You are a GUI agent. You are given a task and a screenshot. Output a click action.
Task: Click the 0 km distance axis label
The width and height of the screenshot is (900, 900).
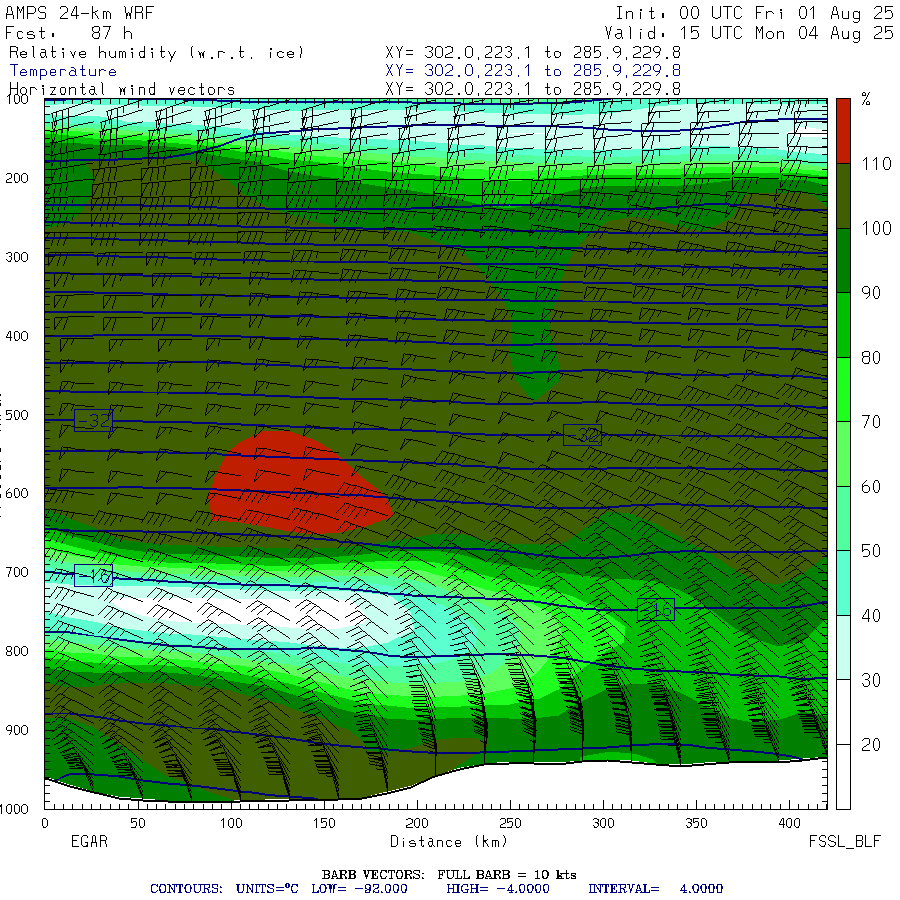coord(45,823)
